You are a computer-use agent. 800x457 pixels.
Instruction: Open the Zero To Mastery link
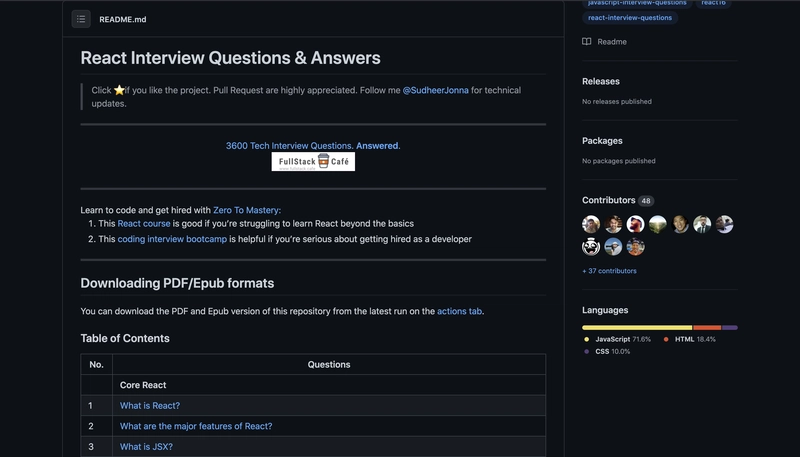(246, 210)
